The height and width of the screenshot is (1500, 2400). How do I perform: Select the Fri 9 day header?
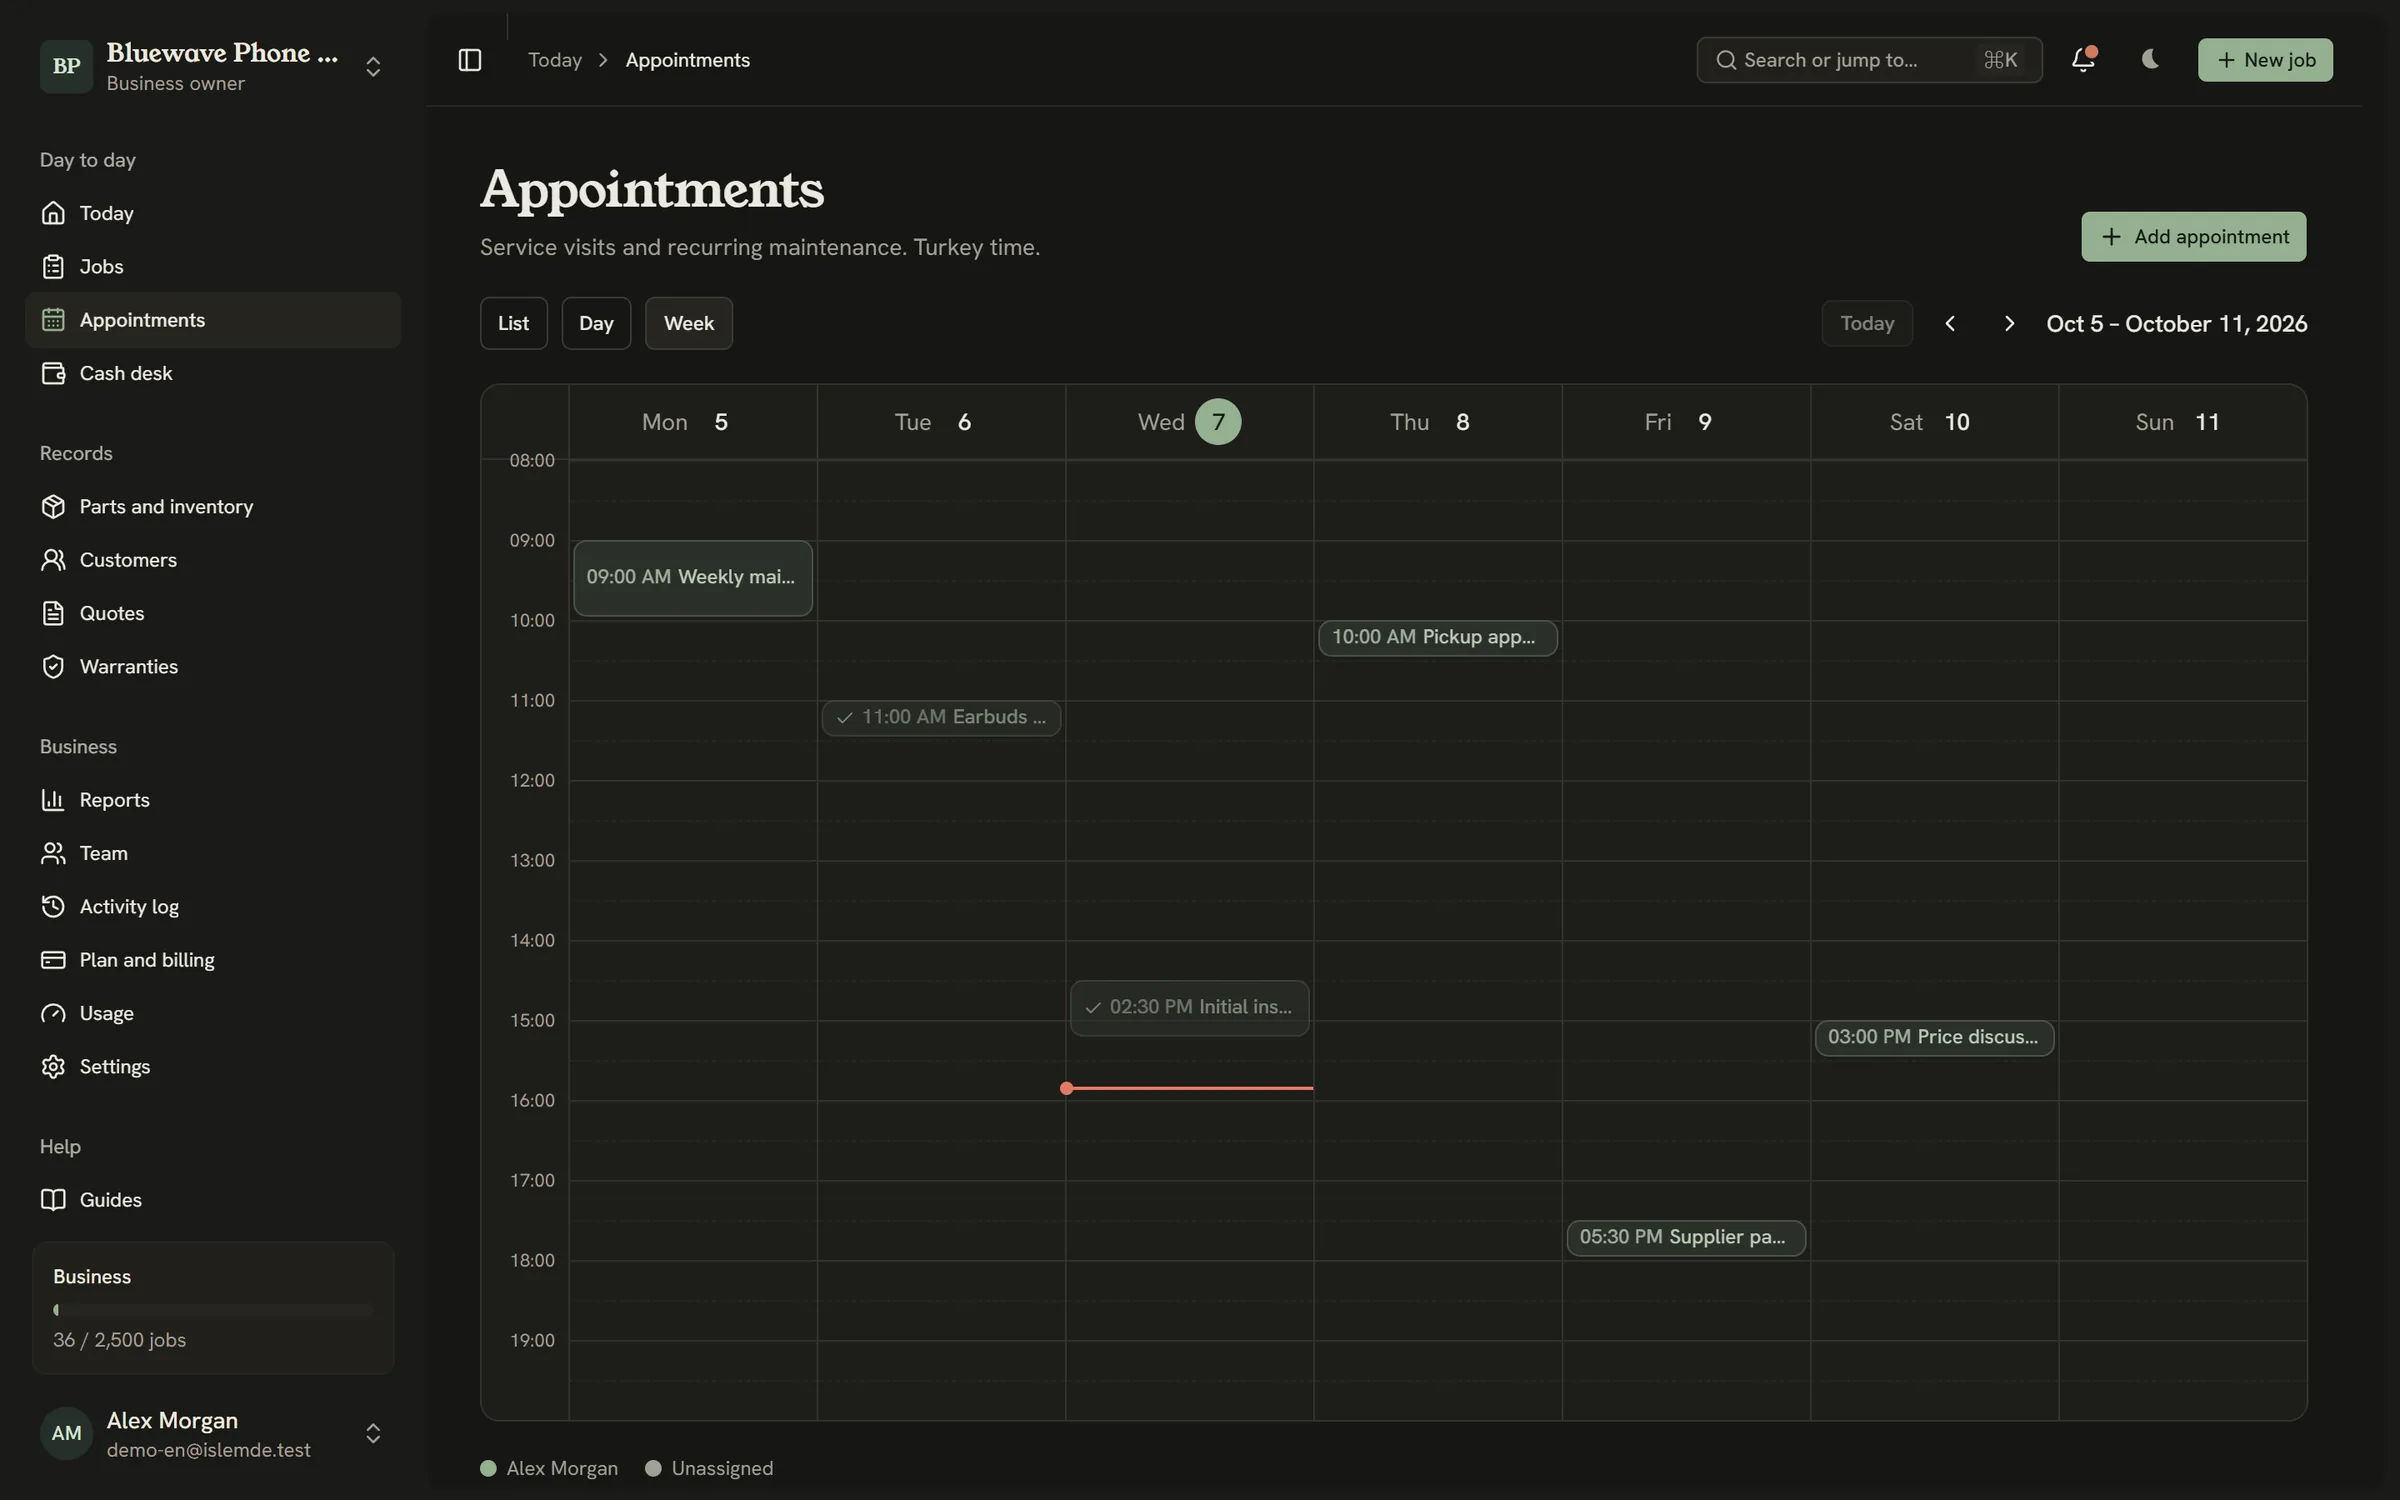pos(1685,422)
